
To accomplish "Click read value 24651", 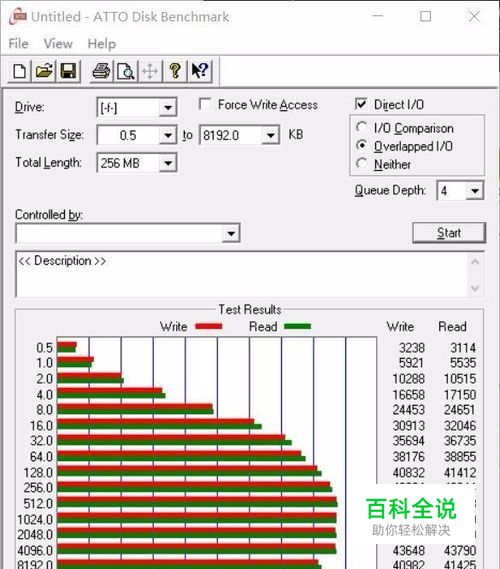I will (x=460, y=410).
